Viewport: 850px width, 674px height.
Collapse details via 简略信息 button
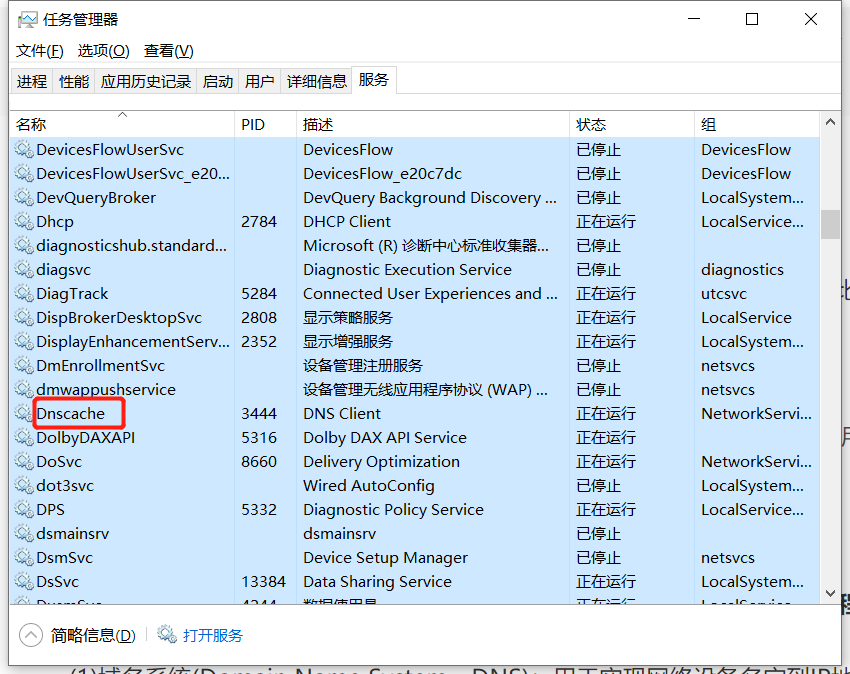pos(77,633)
